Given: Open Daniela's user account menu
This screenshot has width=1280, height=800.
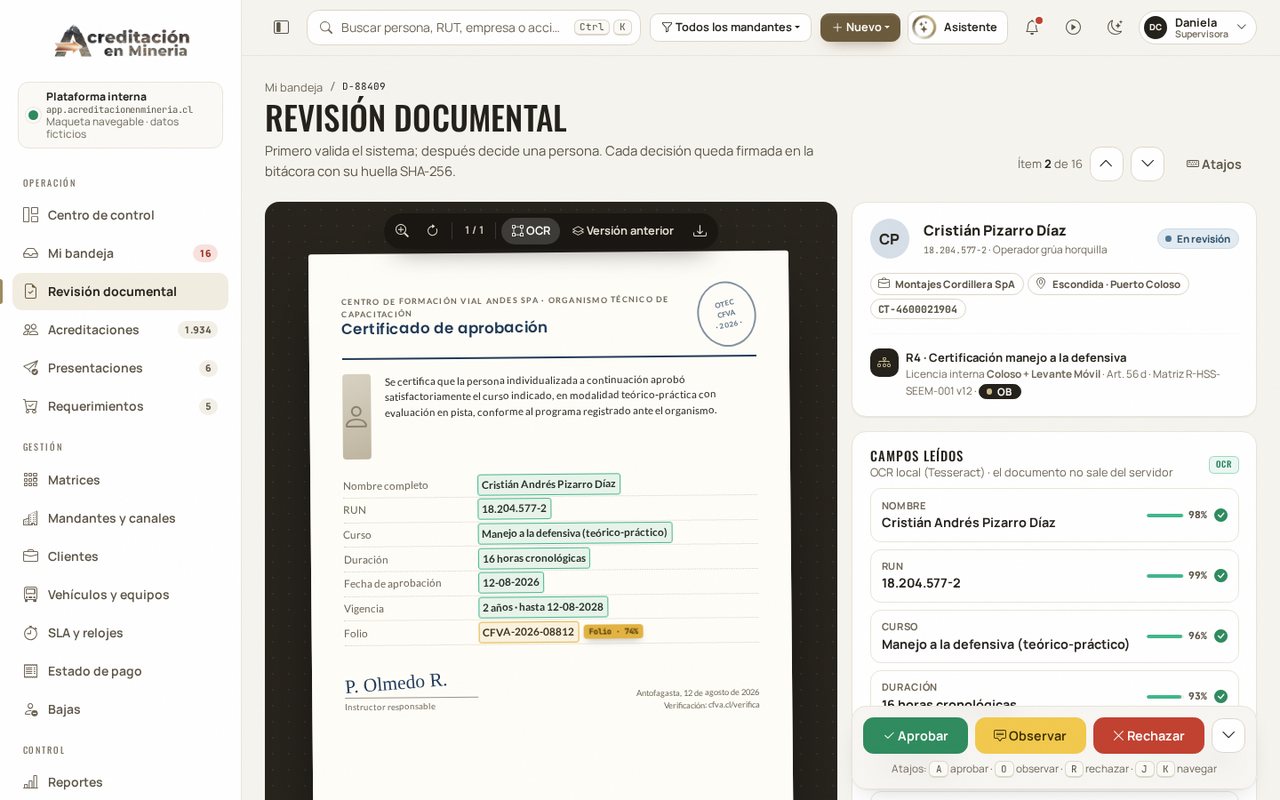Looking at the screenshot, I should pos(1198,27).
